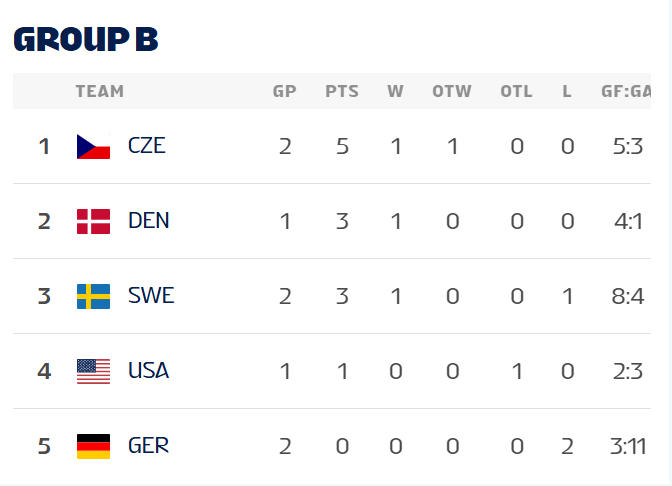Click the OTL column header
The image size is (672, 486).
coord(517,91)
